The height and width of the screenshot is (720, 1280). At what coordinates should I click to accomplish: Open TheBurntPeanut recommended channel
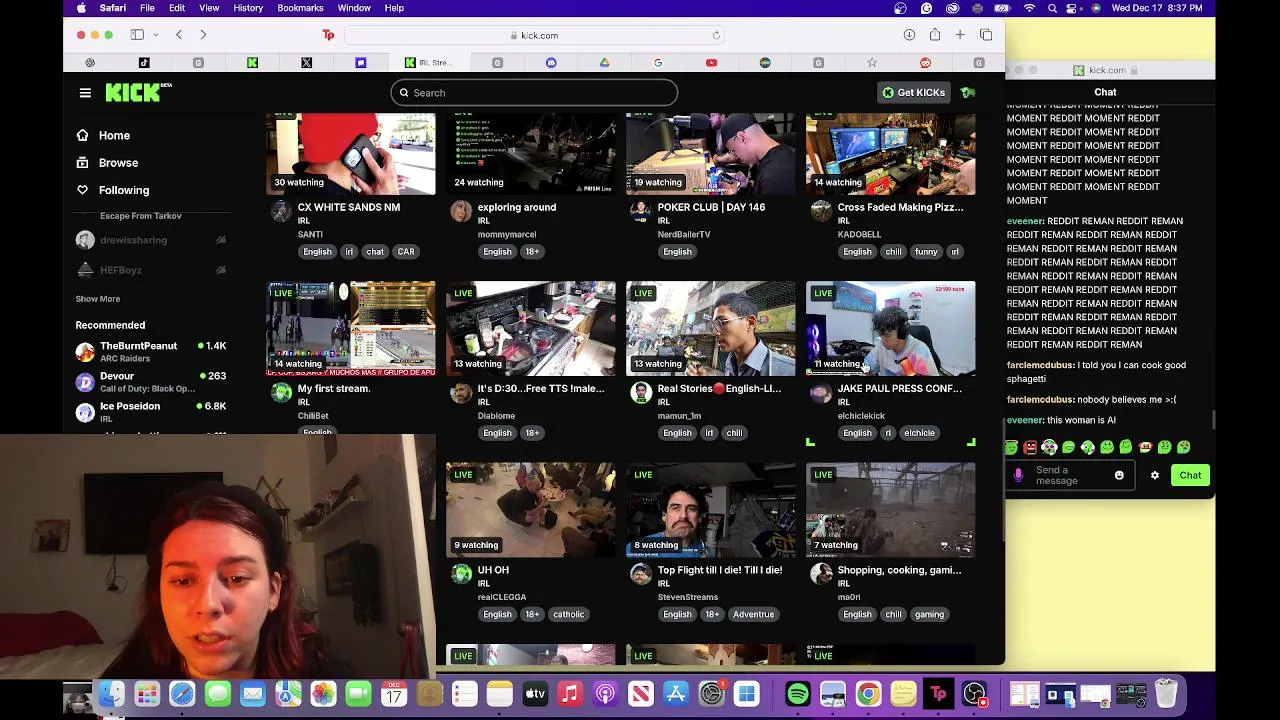point(151,352)
